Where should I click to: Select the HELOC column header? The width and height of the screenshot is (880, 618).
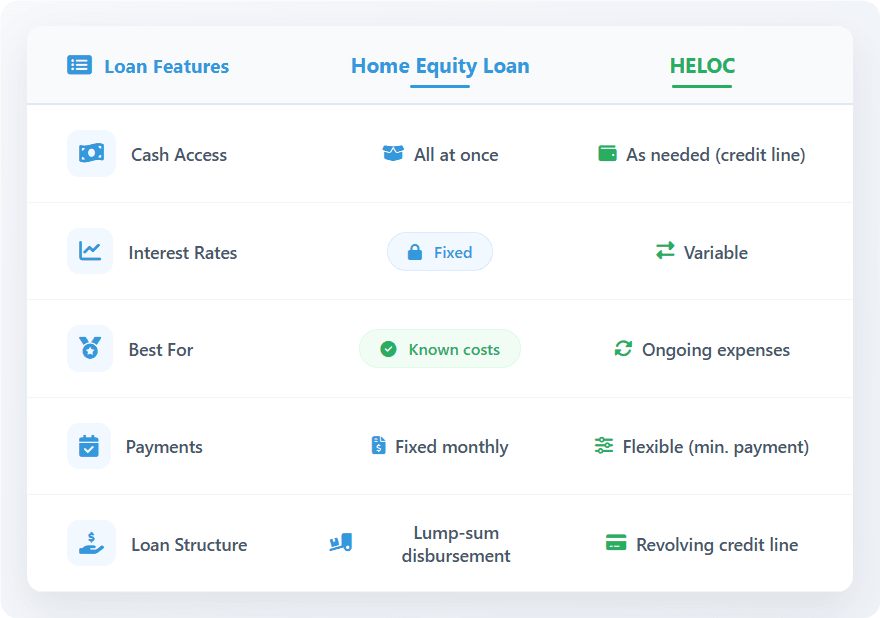[702, 66]
